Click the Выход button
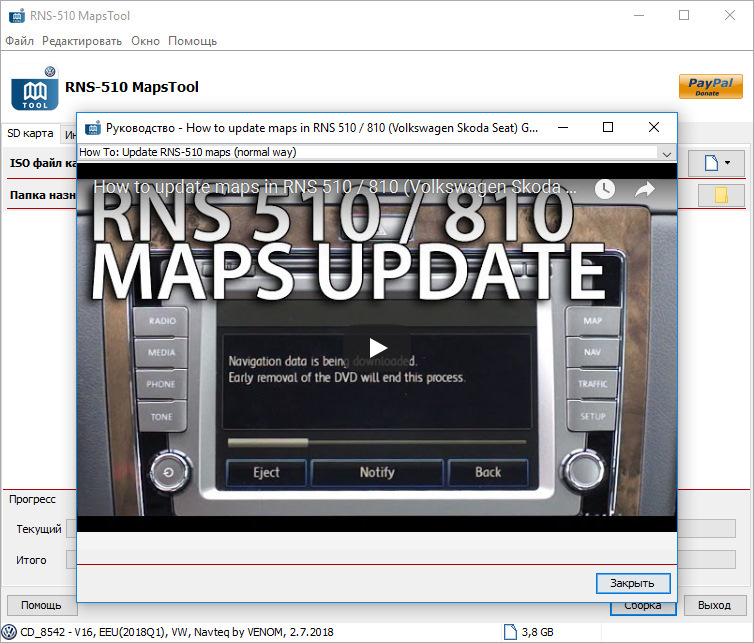Screen dimensions: 754x643 tap(715, 605)
